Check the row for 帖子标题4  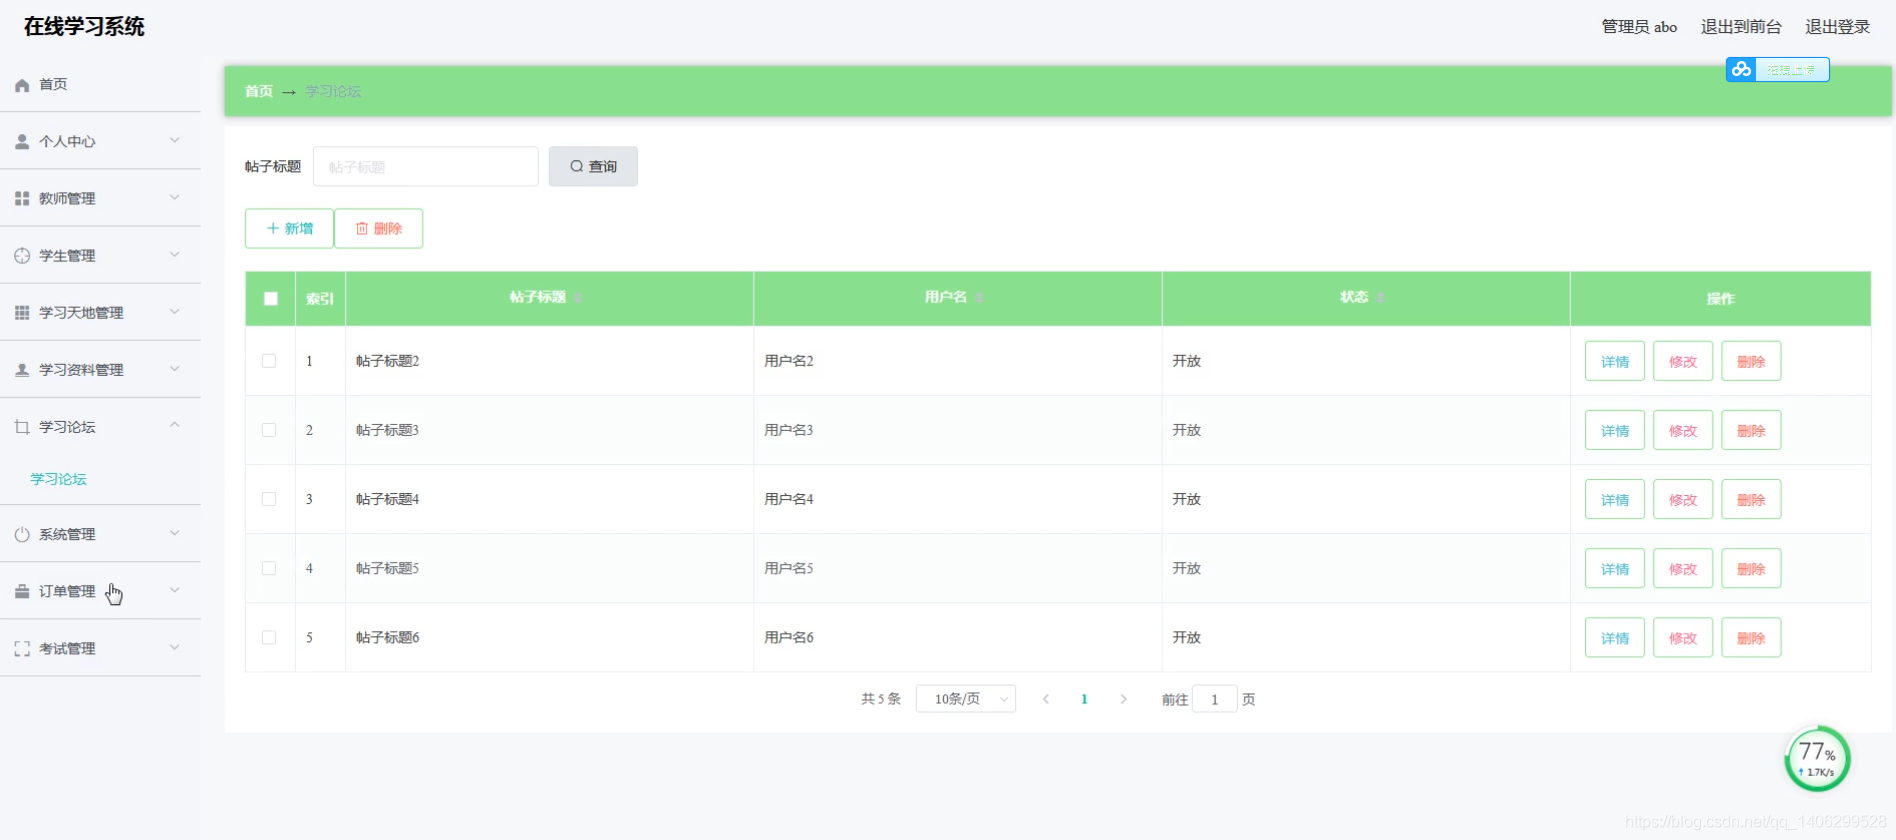pos(269,499)
